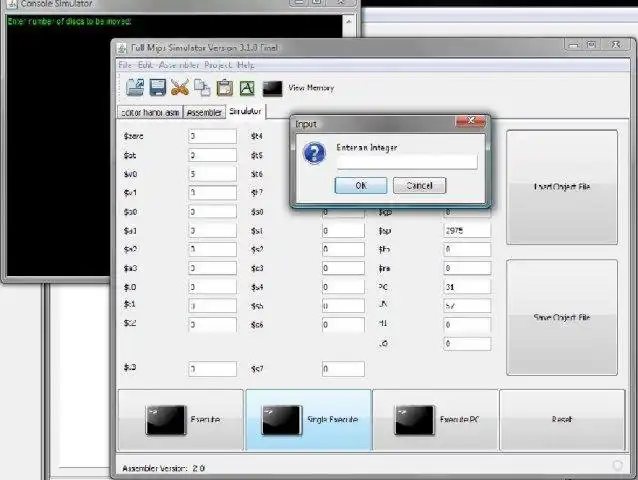Click the $v0 register value field
The image size is (638, 480).
pos(212,174)
